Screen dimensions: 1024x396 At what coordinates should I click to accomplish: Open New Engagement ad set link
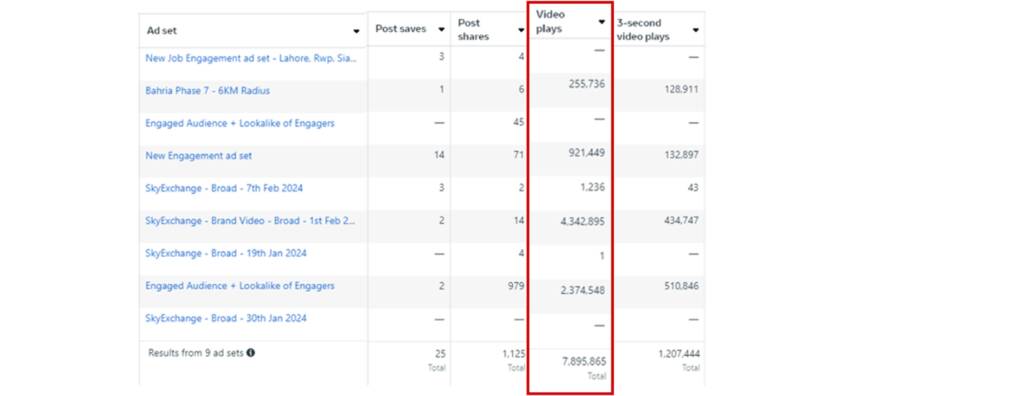point(199,156)
